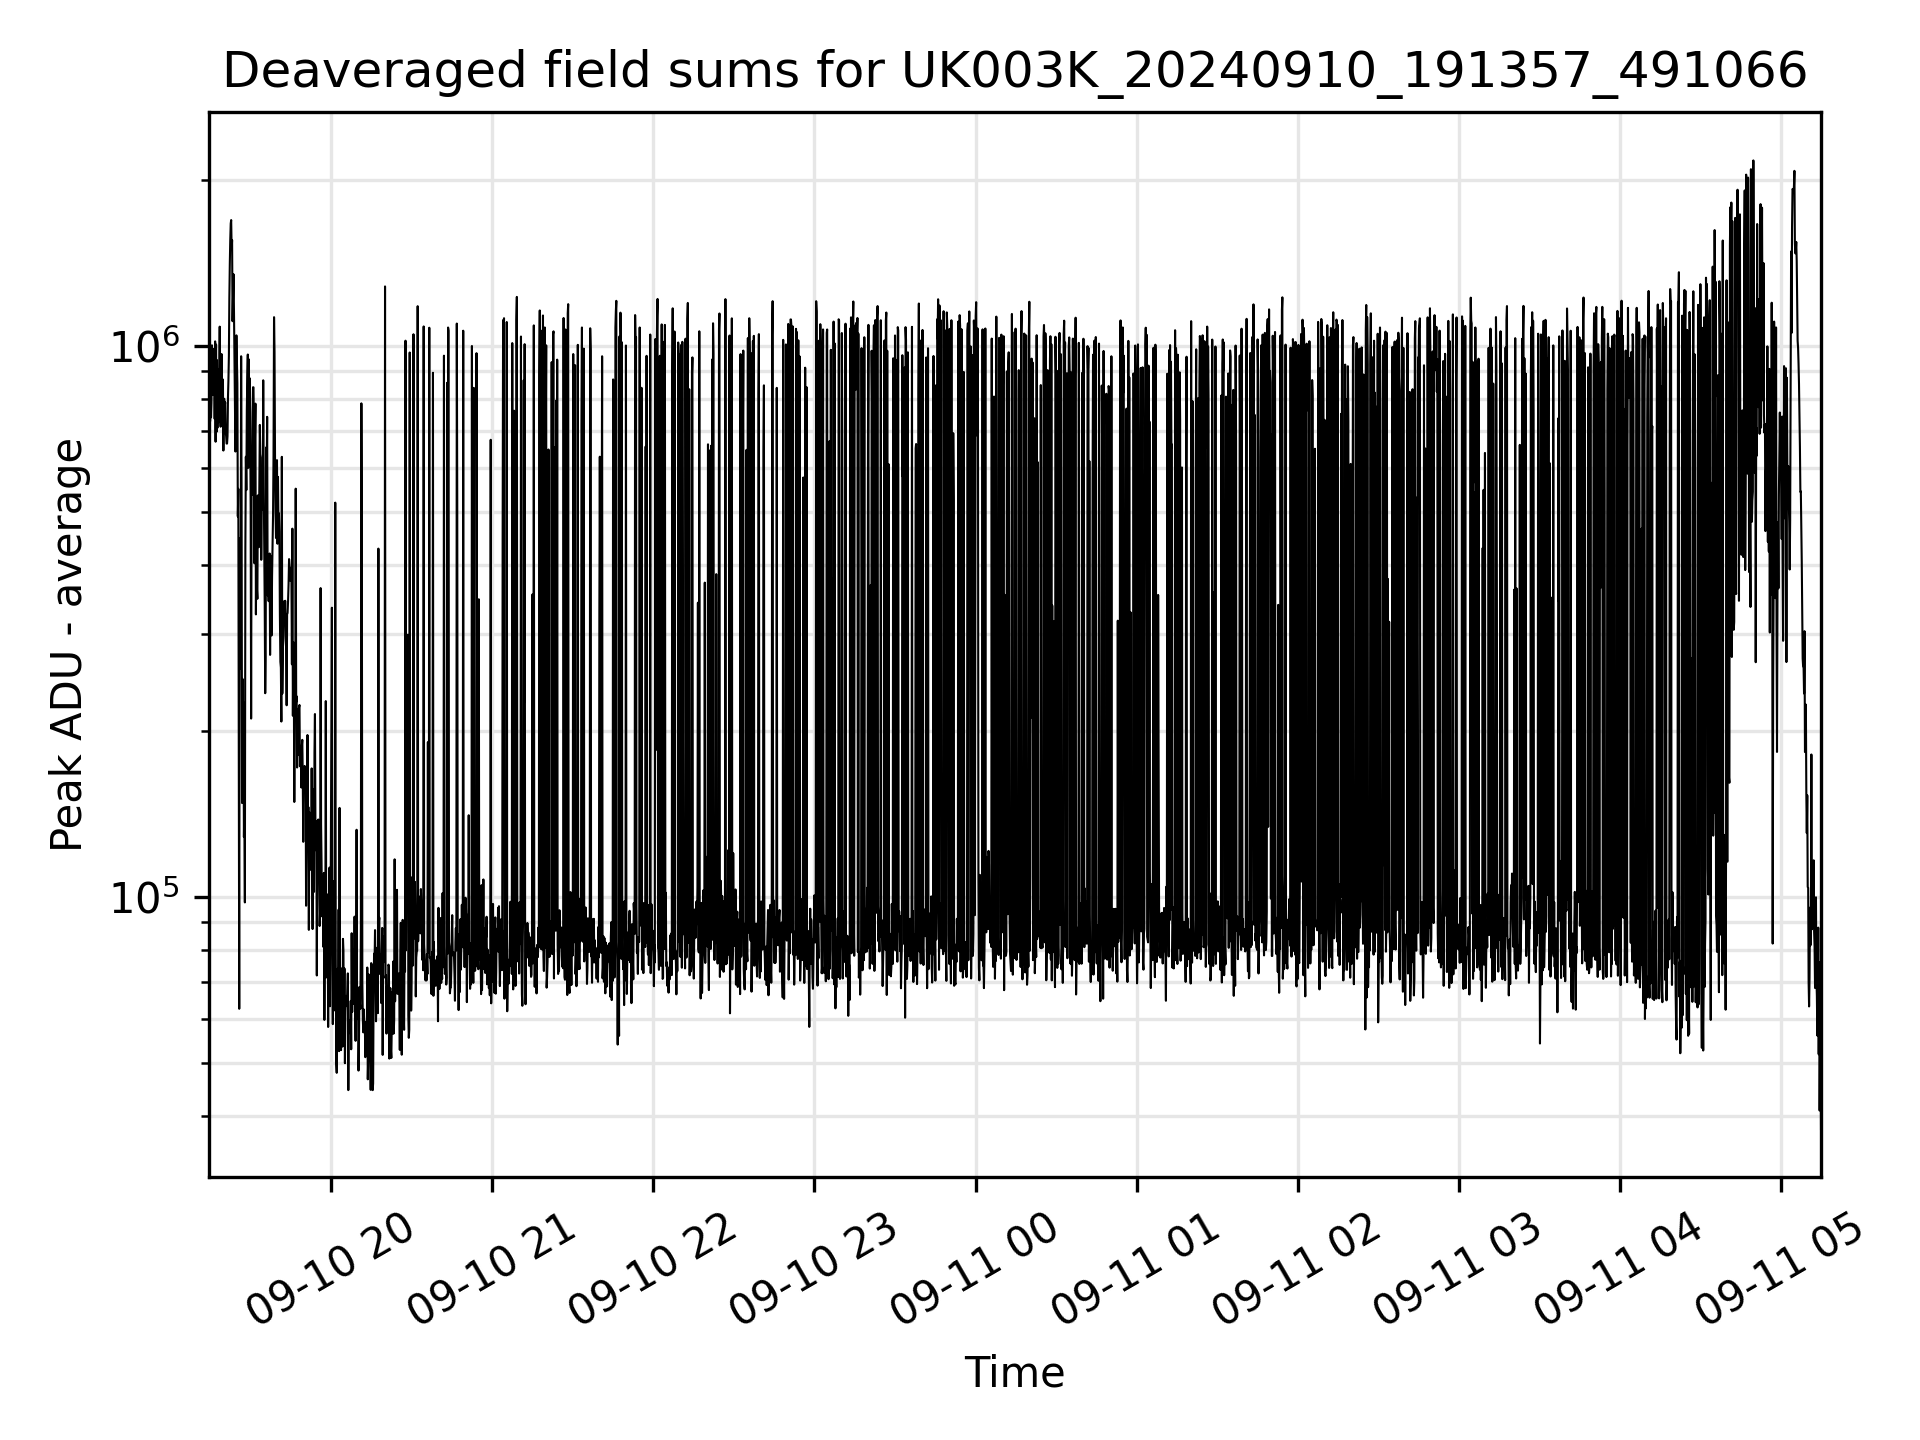1920x1440 pixels.
Task: Click the x tick label '09-11 02'
Action: coord(1297,1270)
